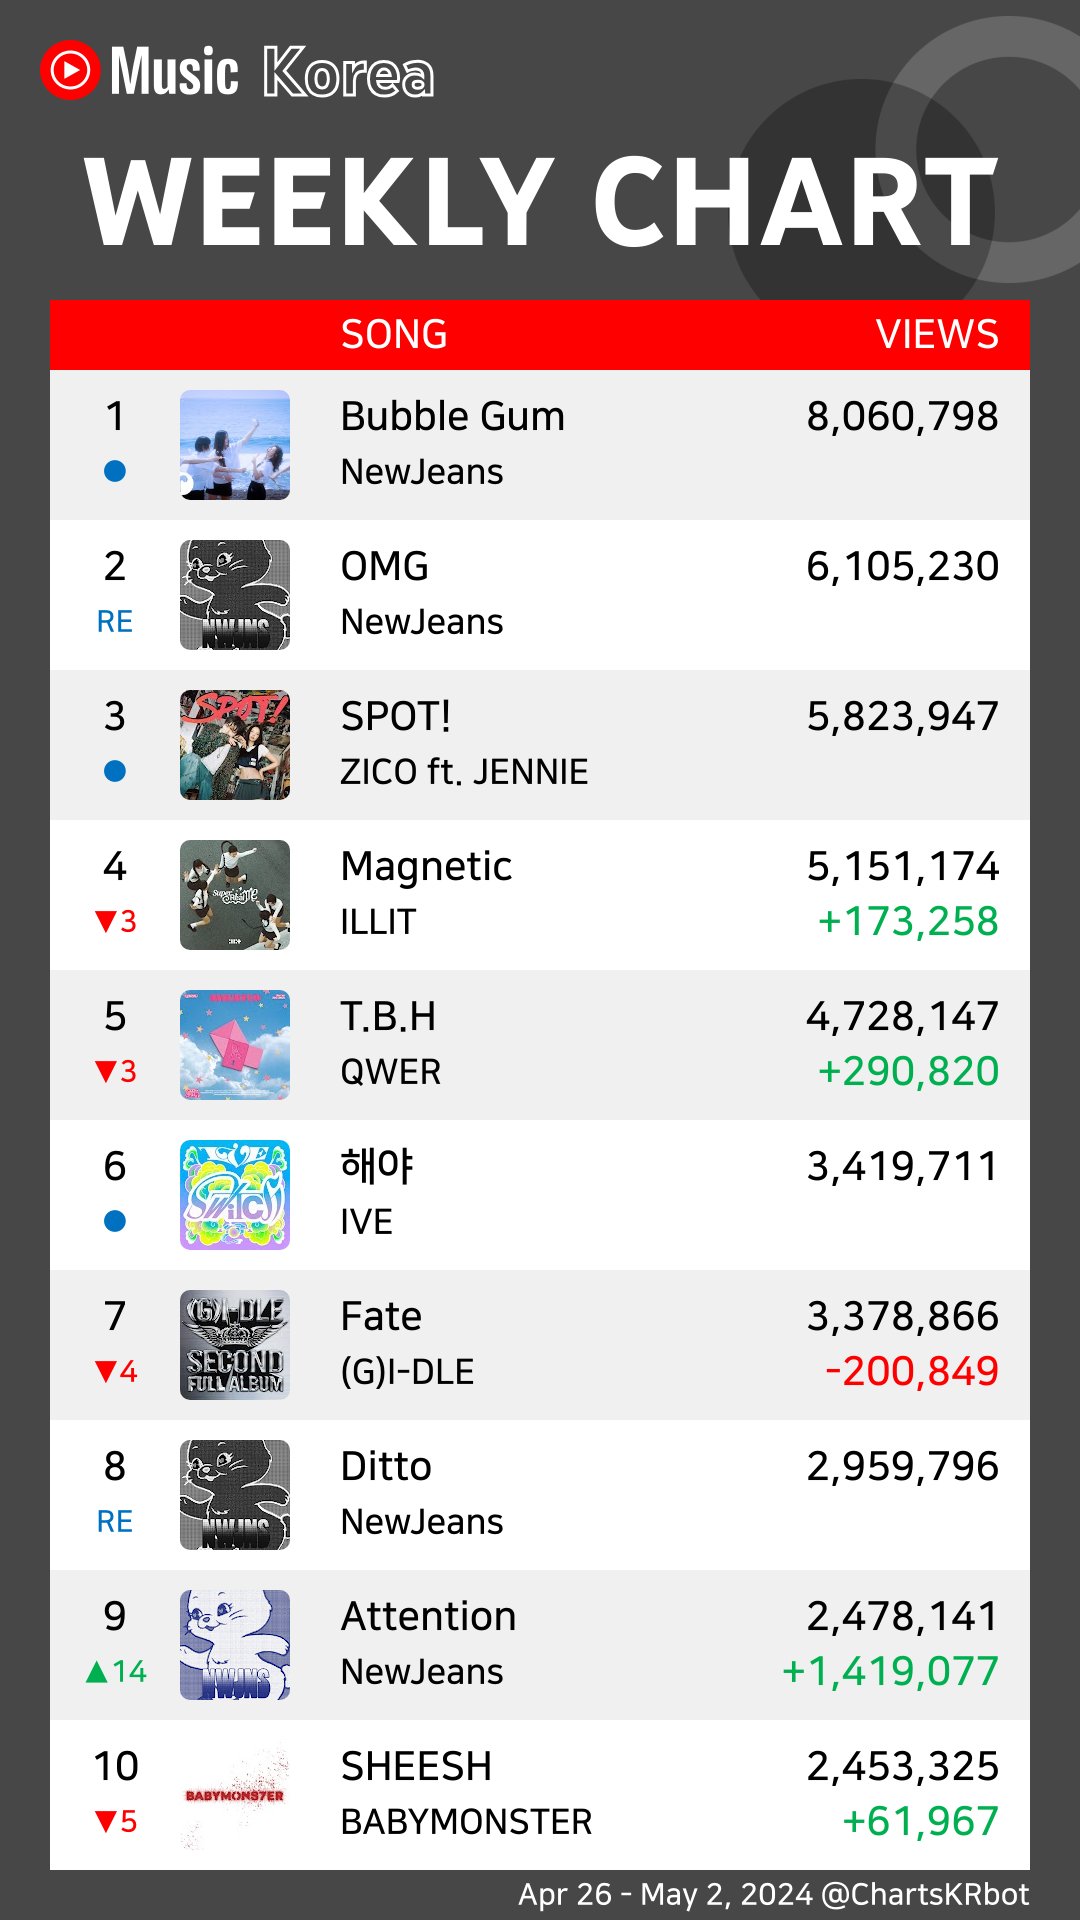Viewport: 1080px width, 1920px height.
Task: Click the VIEWS column header
Action: [x=937, y=334]
